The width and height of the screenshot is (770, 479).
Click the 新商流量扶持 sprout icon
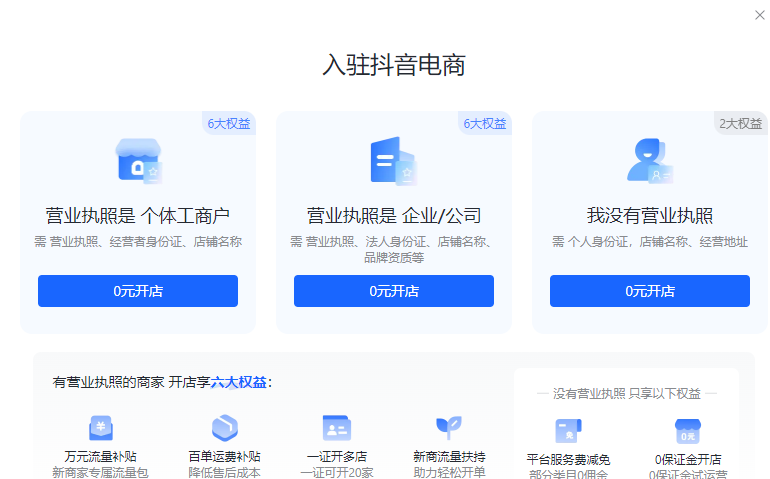449,428
